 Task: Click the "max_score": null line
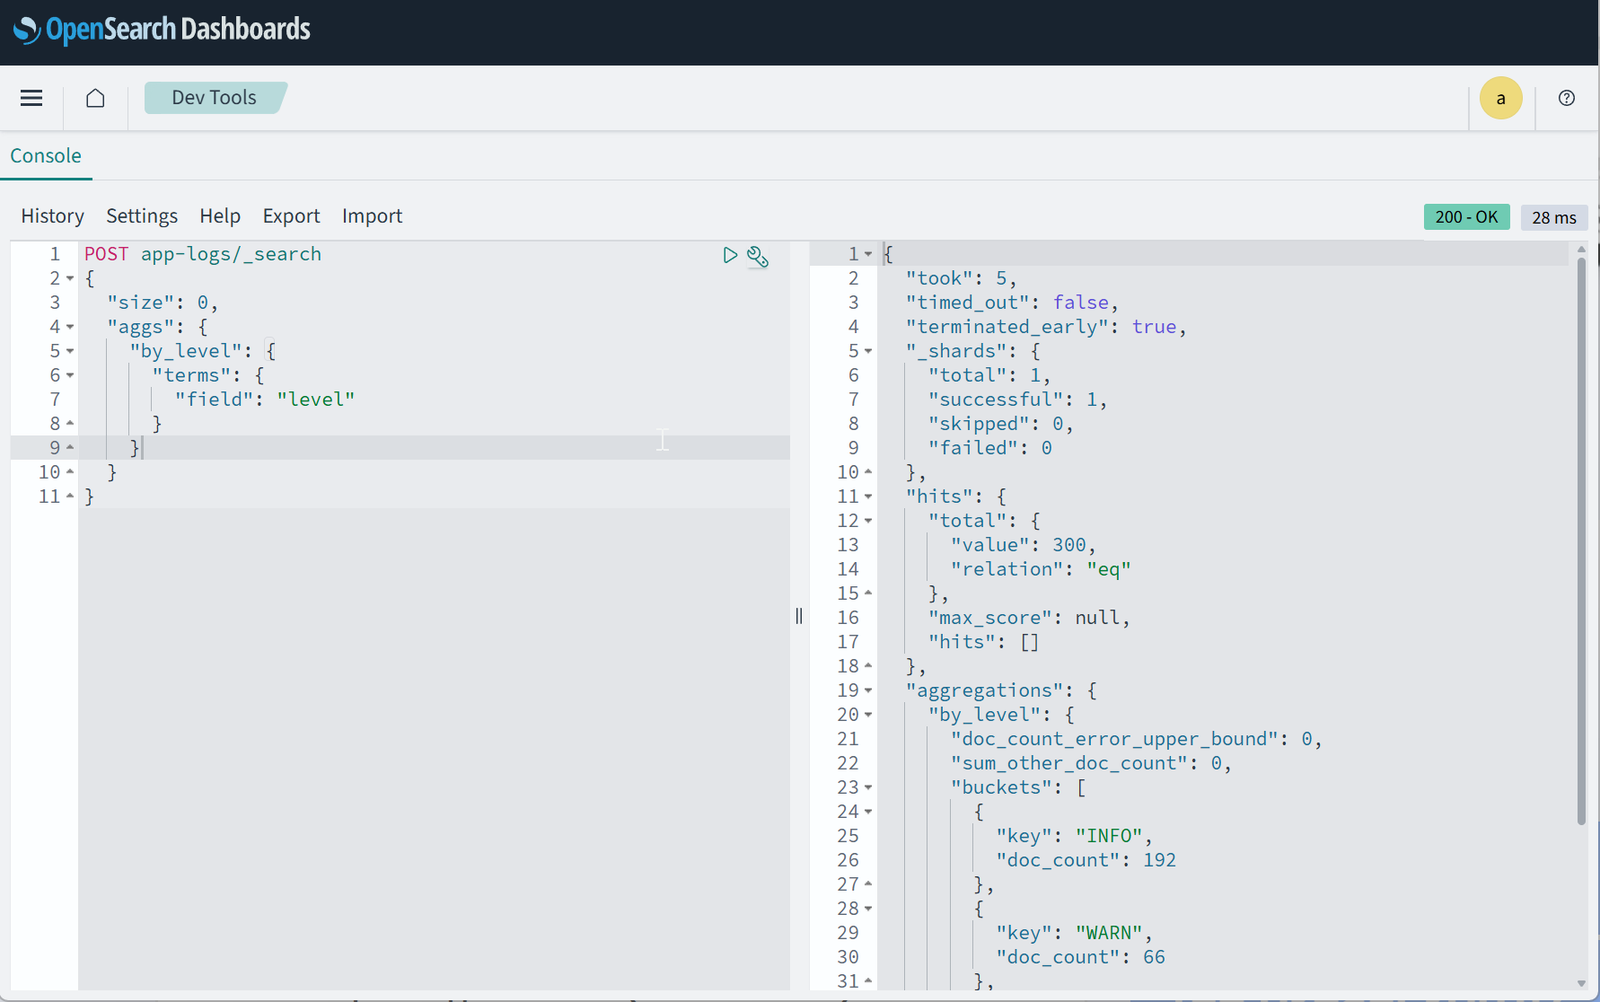click(1029, 618)
